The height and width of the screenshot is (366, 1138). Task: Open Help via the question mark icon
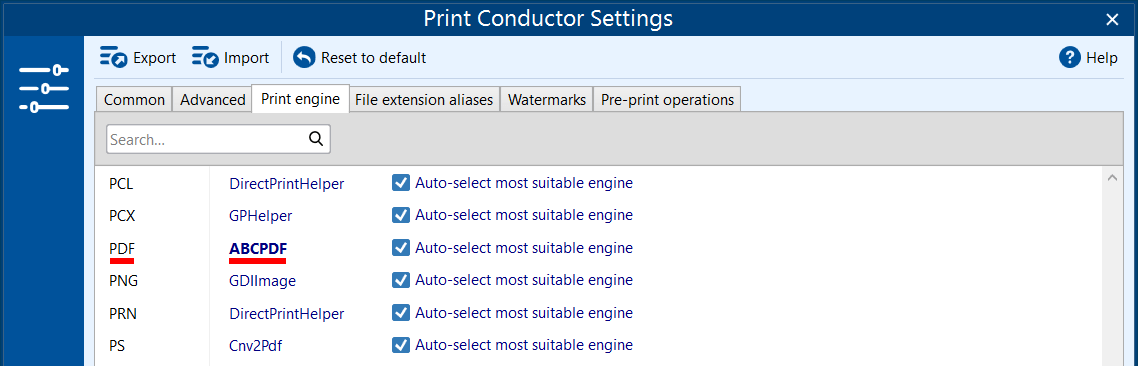coord(1070,57)
